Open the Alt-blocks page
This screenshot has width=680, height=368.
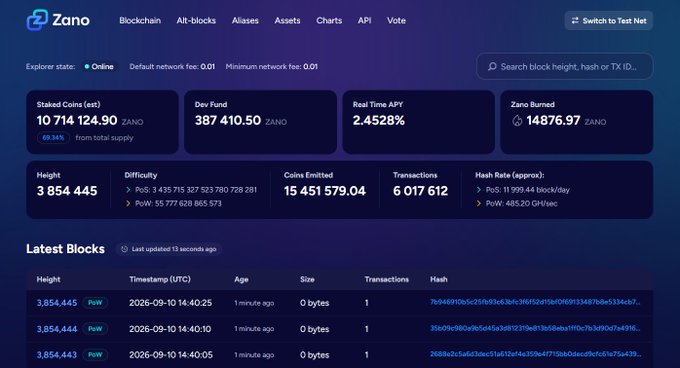point(196,20)
